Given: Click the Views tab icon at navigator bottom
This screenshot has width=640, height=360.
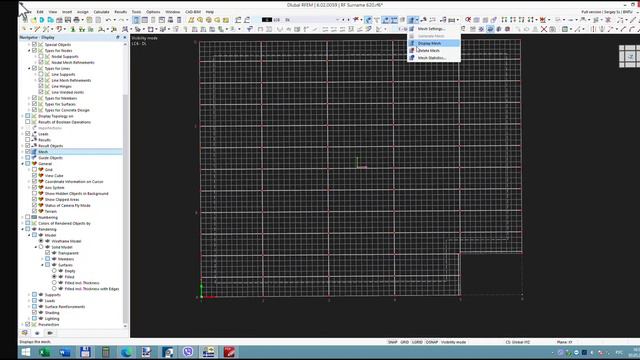Looking at the screenshot, I should pos(50,333).
